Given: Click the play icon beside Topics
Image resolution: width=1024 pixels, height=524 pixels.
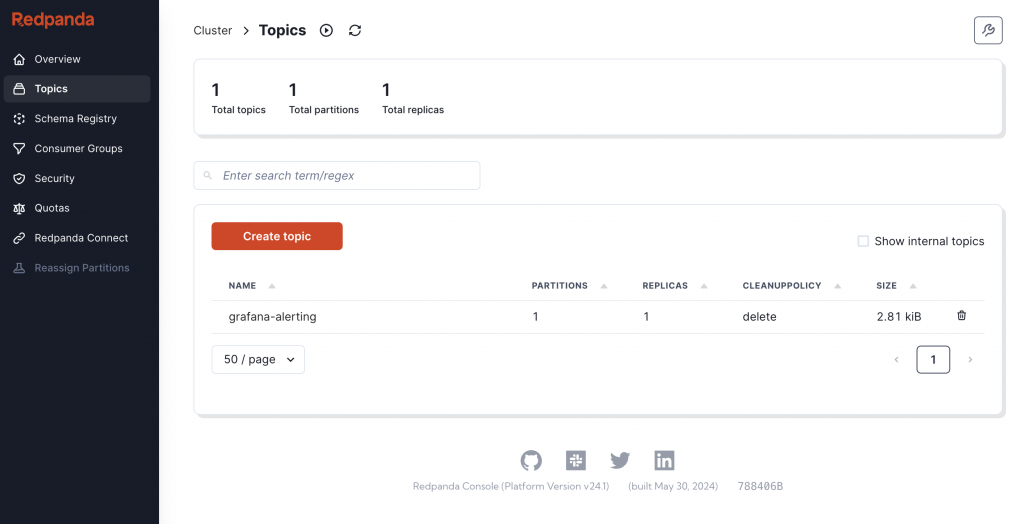Looking at the screenshot, I should pos(326,30).
